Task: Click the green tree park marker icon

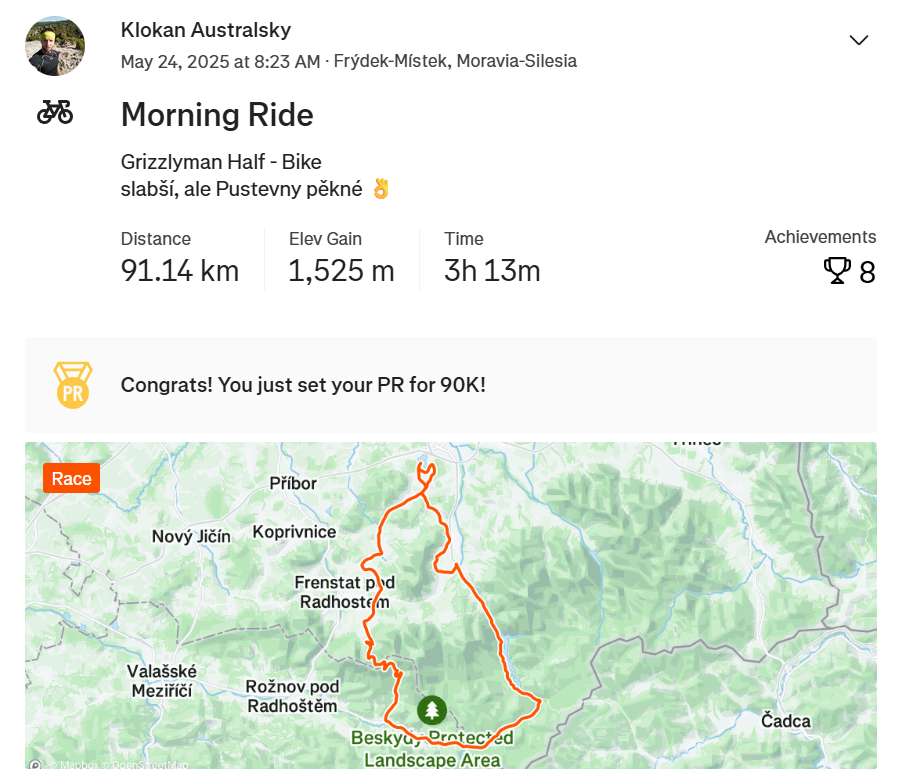Action: coord(432,711)
